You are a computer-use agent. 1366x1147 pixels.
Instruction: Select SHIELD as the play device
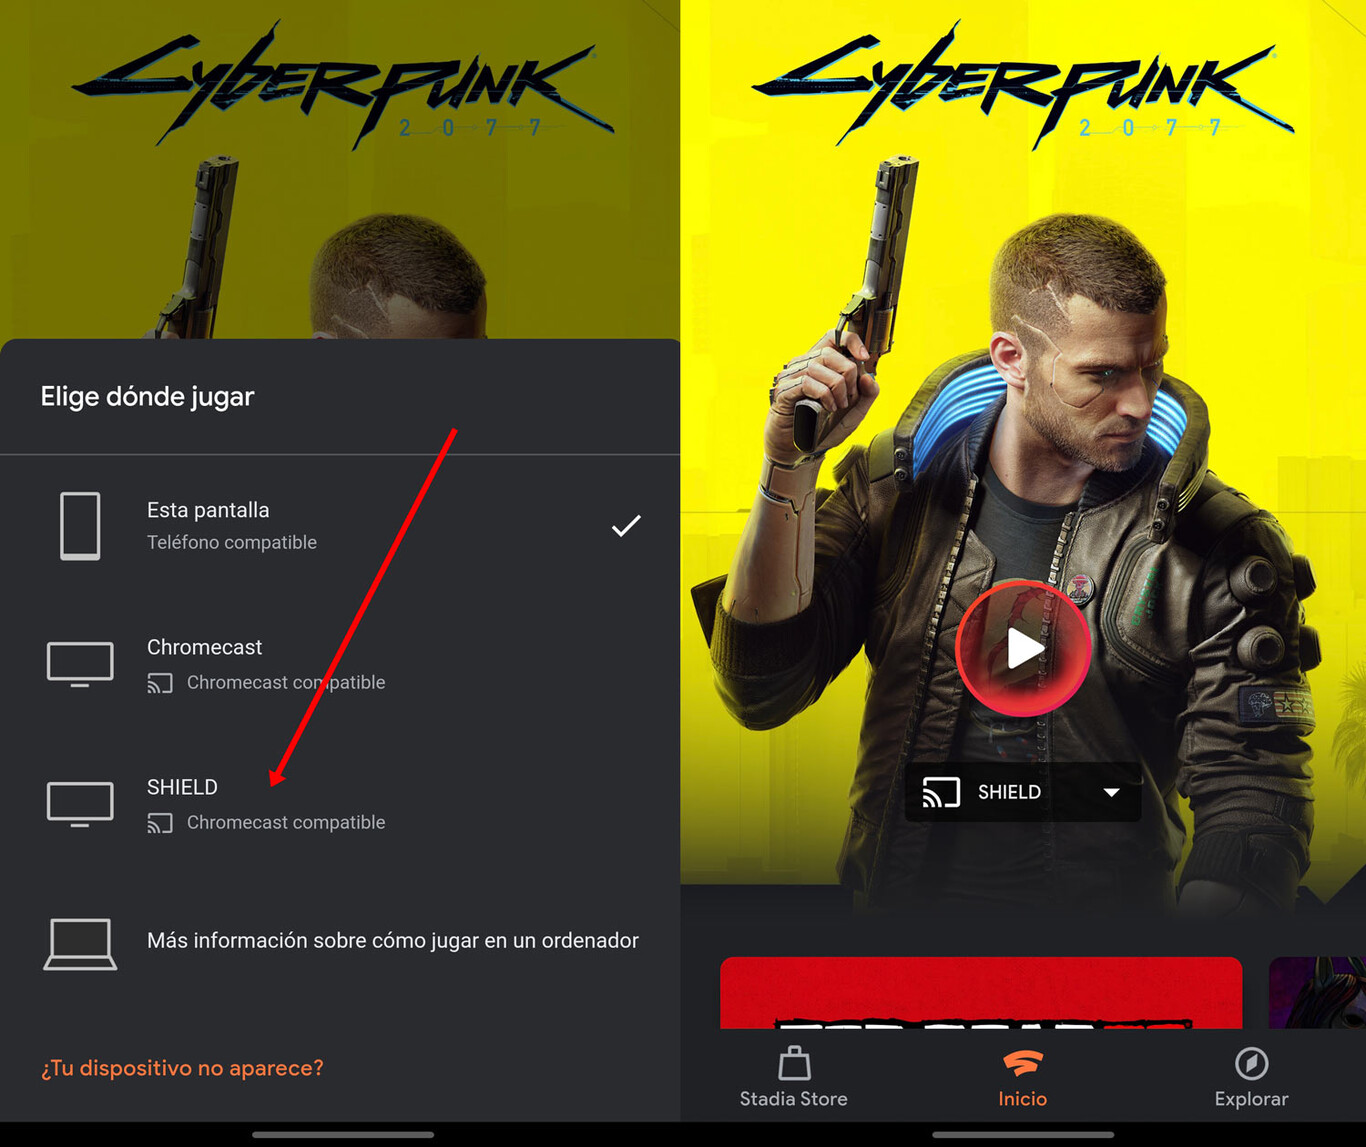pos(340,804)
